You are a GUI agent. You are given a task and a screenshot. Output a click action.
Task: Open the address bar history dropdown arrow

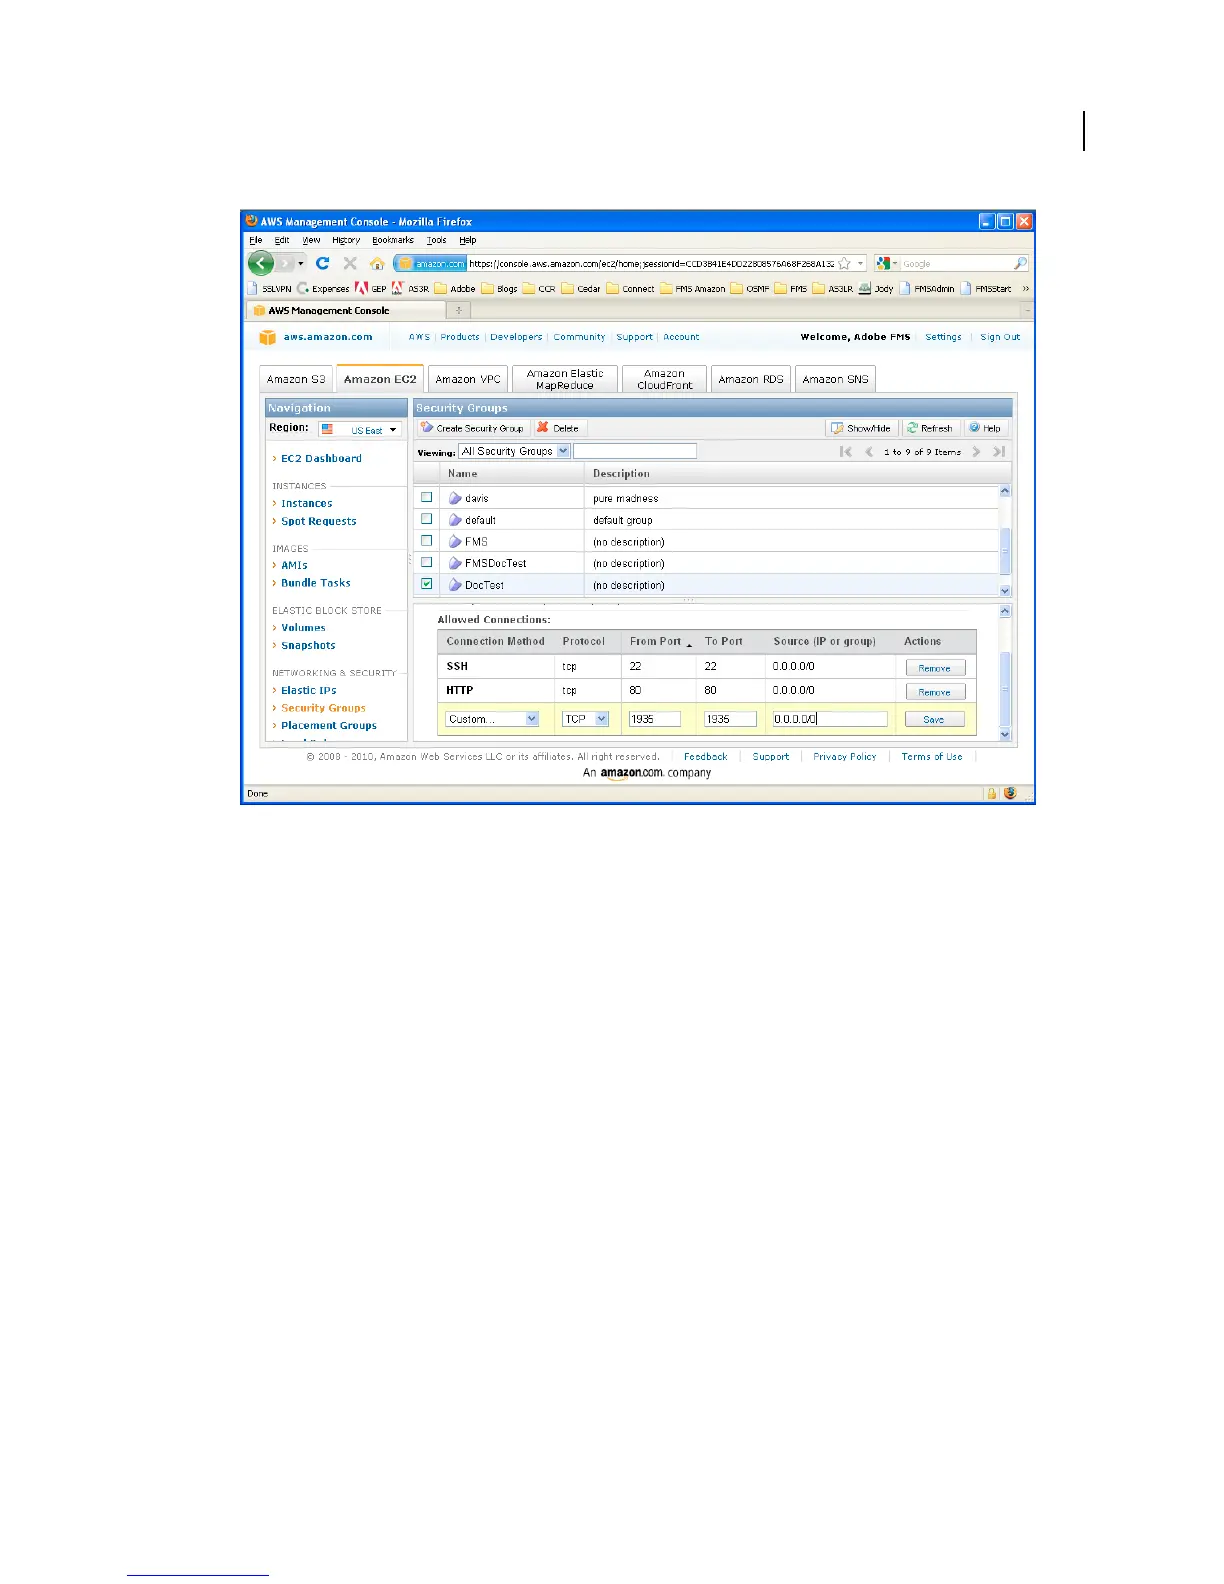coord(861,264)
